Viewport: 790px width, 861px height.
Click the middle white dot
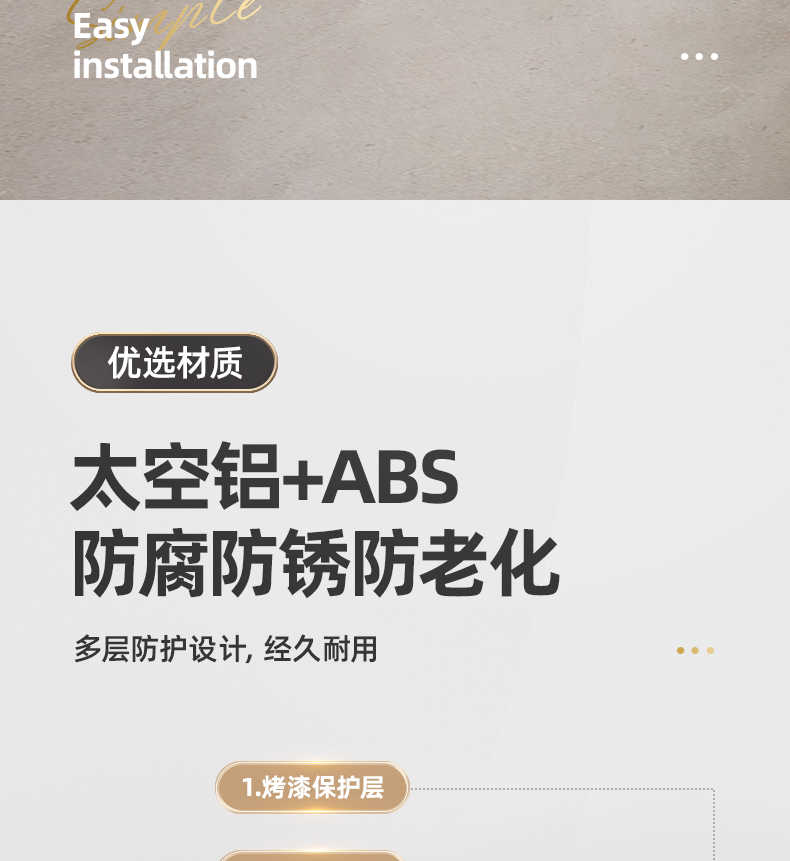click(x=699, y=57)
